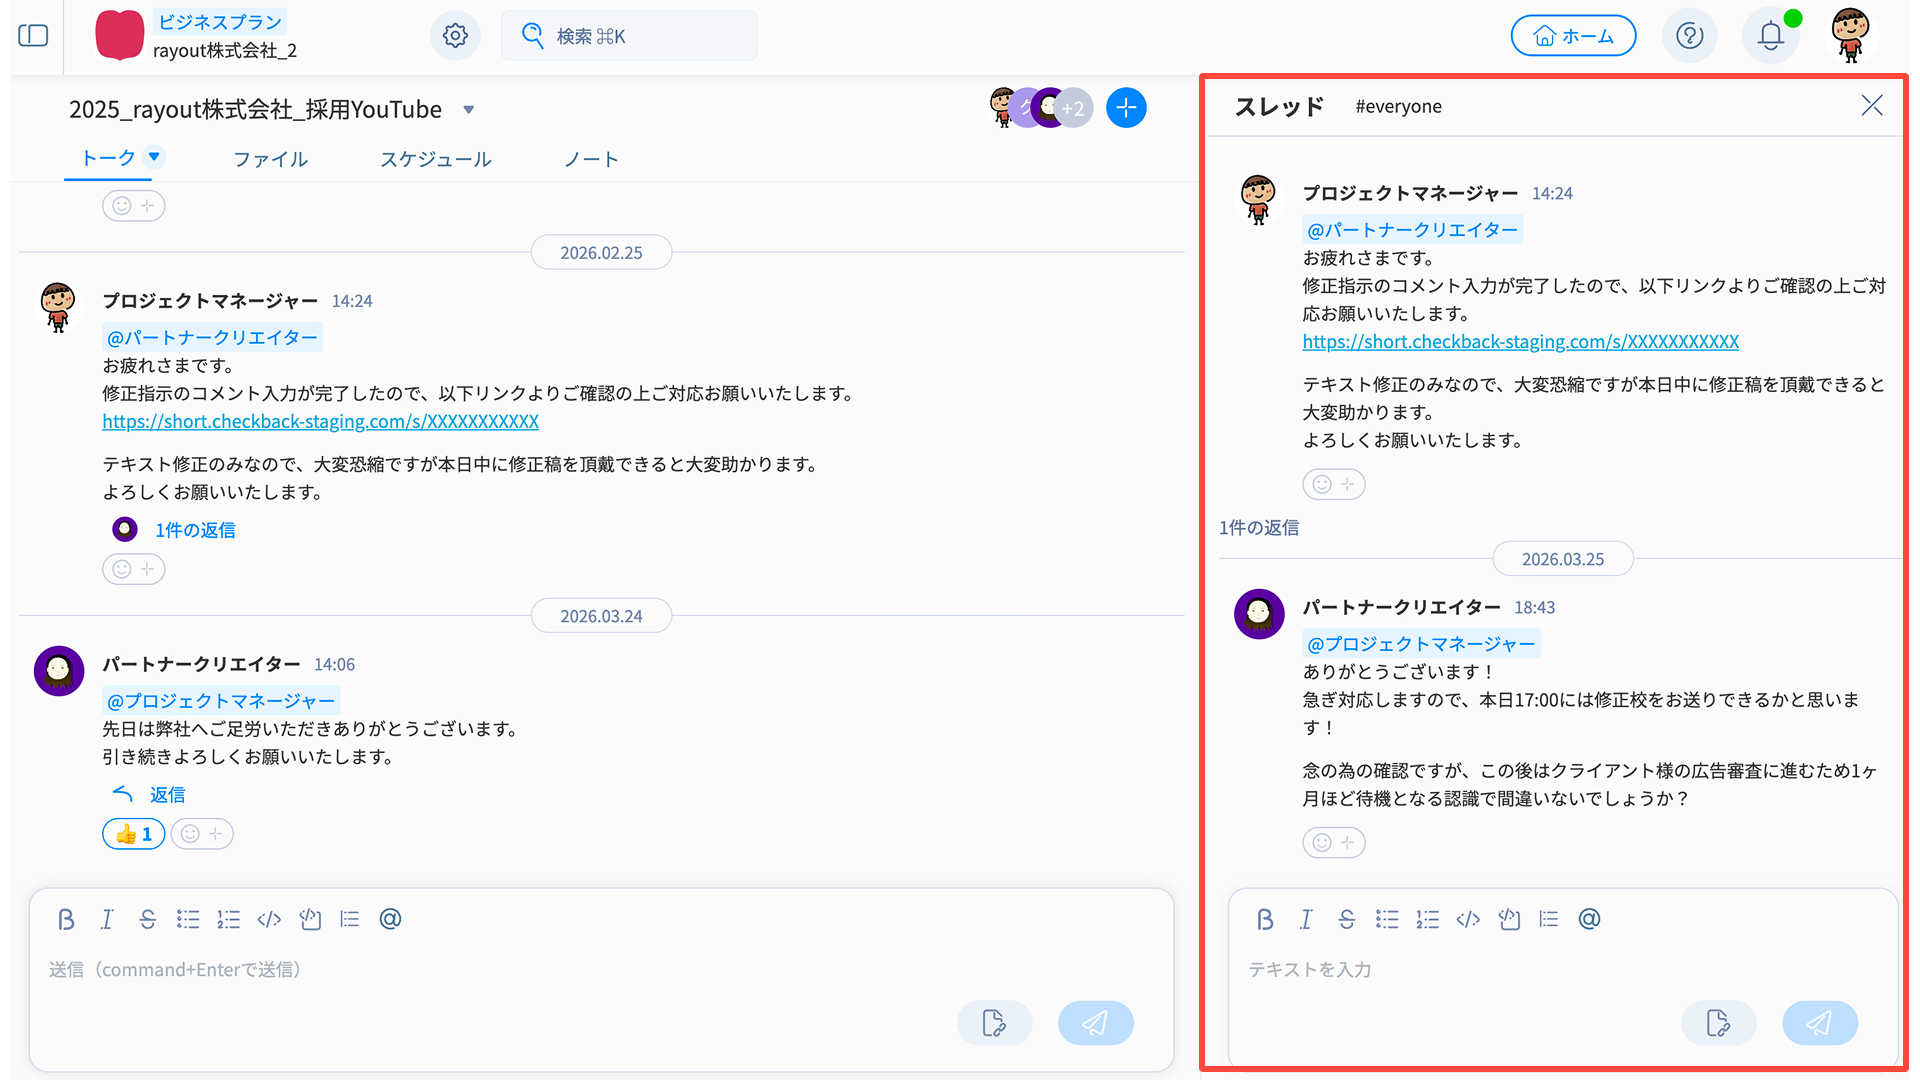Viewport: 1920px width, 1080px height.
Task: Click the ホーム button
Action: (x=1573, y=36)
